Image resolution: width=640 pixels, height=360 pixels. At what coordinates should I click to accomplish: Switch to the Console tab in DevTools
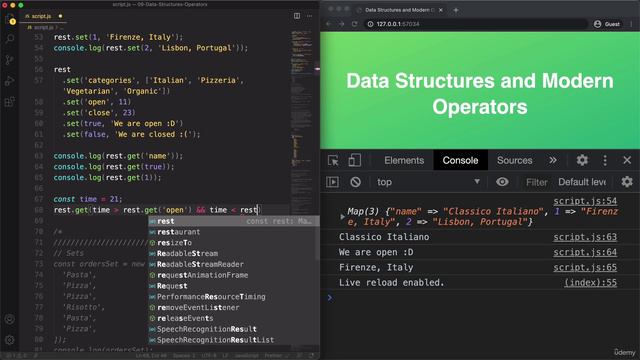[460, 160]
